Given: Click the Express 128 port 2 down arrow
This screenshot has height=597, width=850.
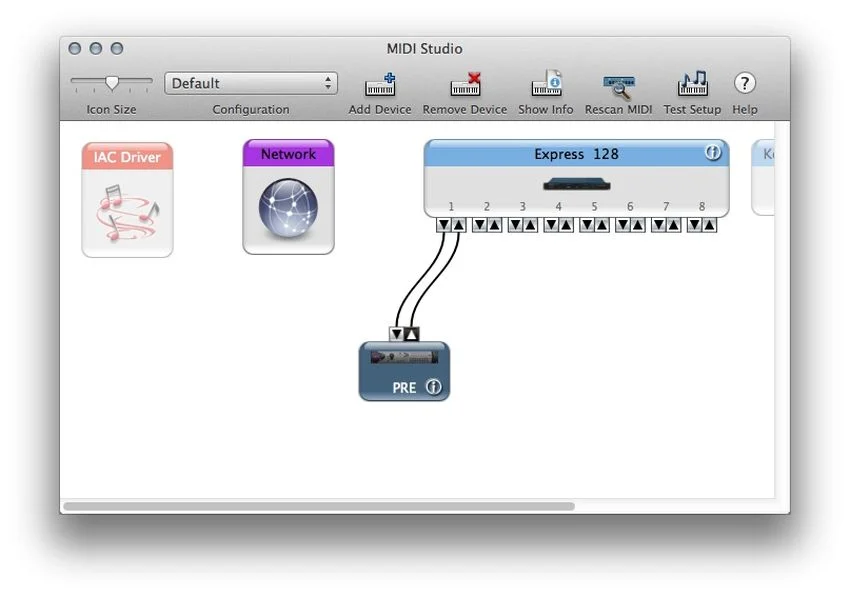Looking at the screenshot, I should (x=480, y=225).
